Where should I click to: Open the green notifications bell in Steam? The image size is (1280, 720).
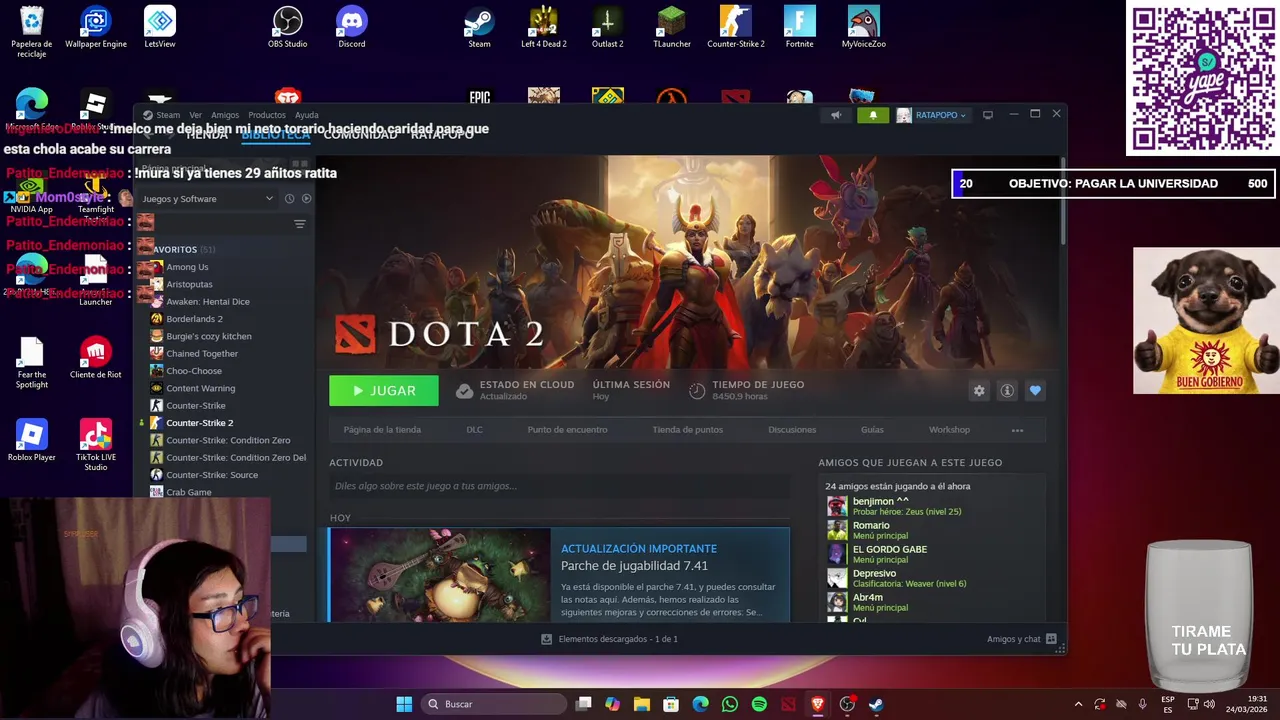[873, 115]
